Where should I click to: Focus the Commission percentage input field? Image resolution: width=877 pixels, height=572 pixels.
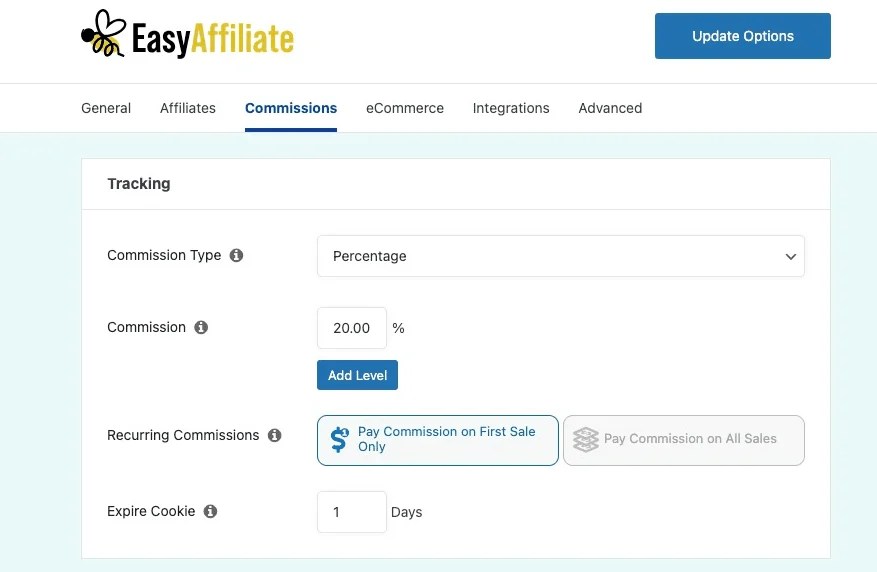tap(351, 328)
